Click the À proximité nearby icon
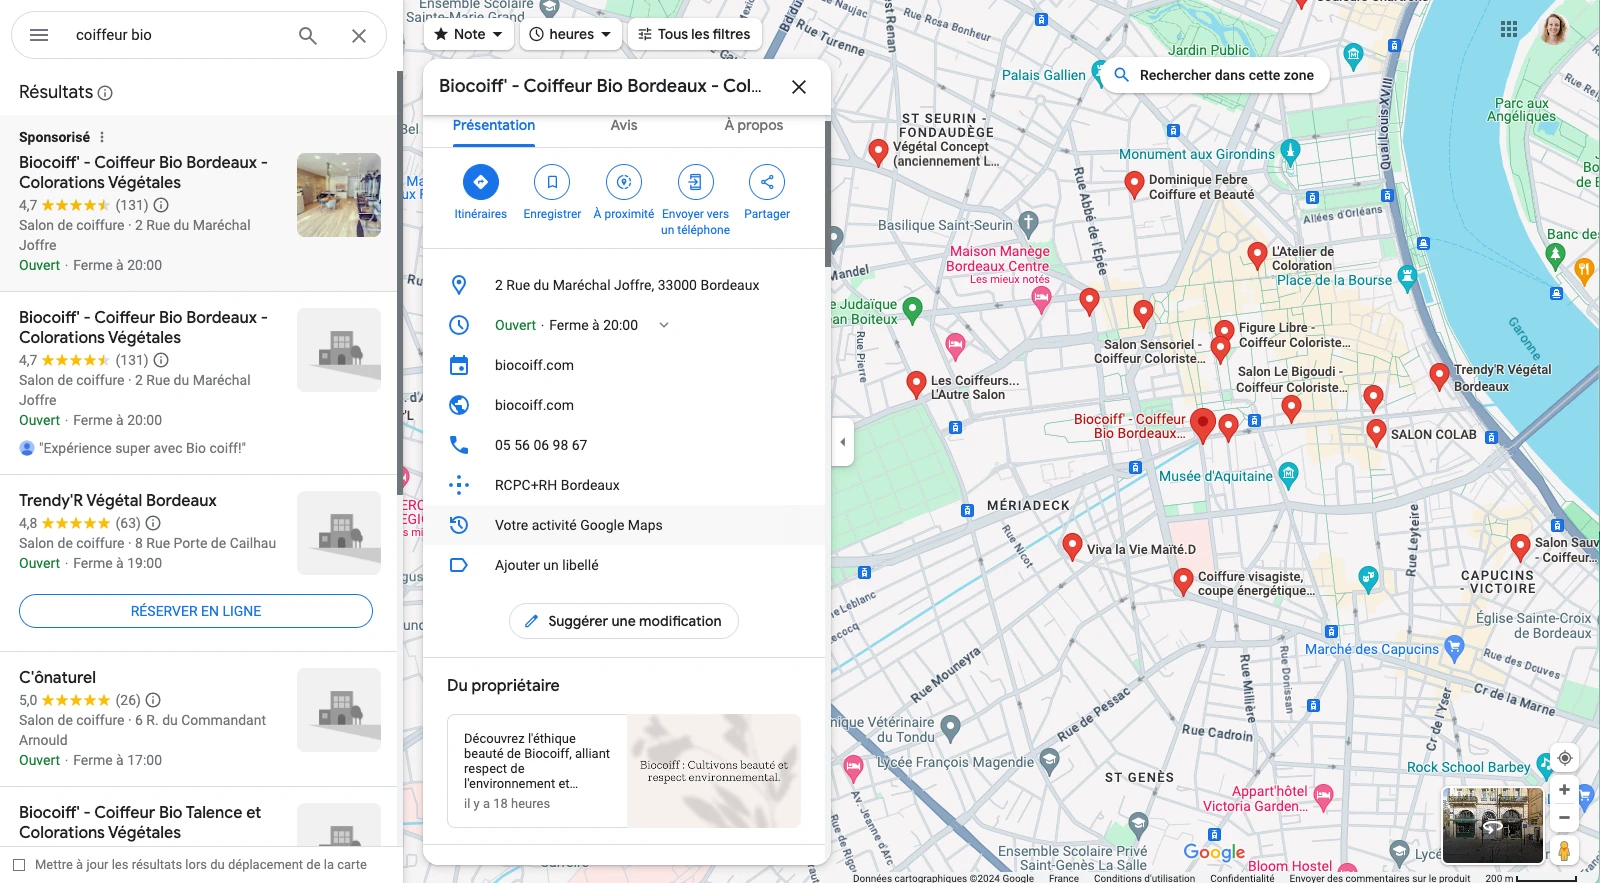 (x=624, y=182)
